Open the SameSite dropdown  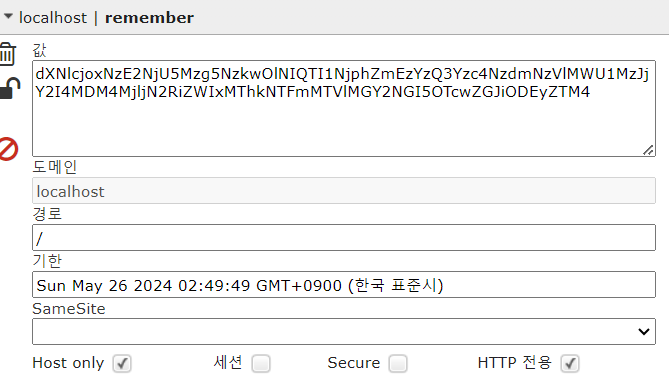tap(344, 331)
